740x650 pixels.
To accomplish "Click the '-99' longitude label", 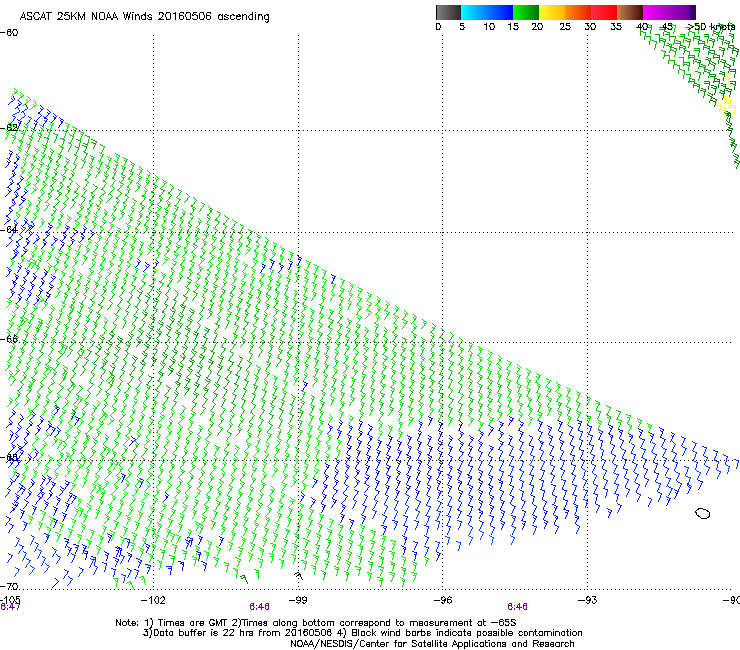I will 298,600.
